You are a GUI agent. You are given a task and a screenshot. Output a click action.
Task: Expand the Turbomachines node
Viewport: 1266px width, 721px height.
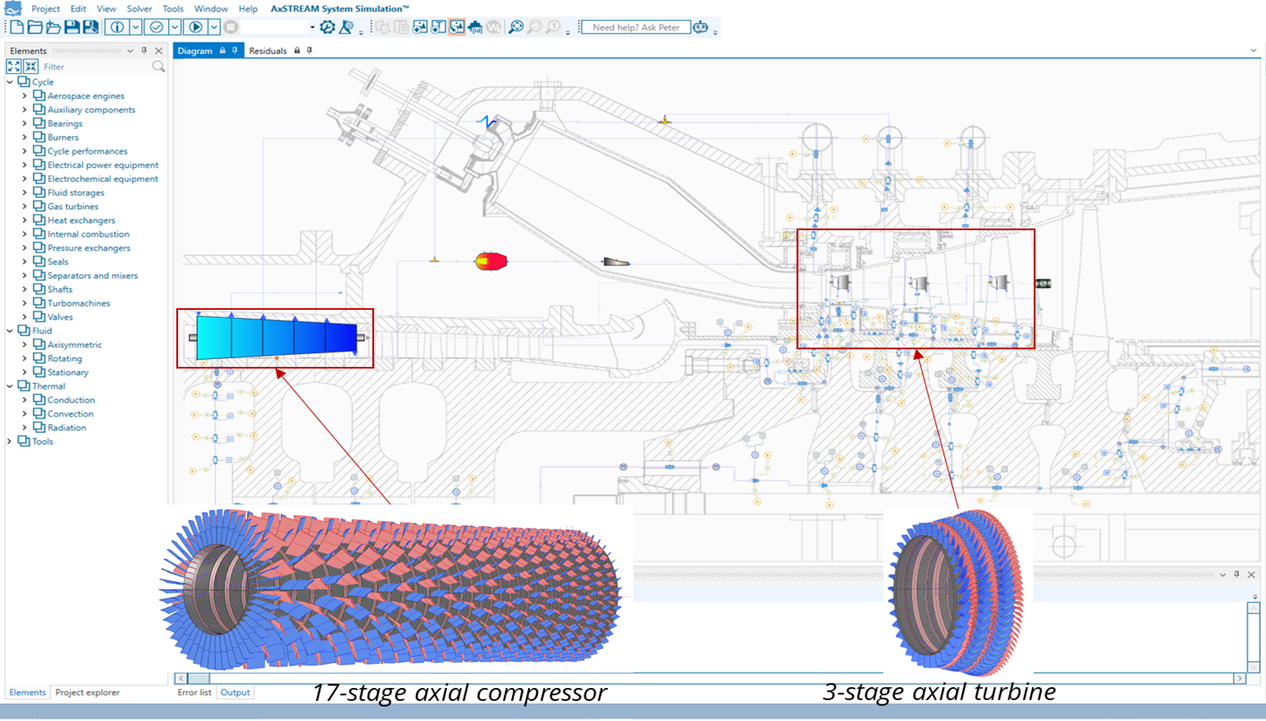point(25,303)
